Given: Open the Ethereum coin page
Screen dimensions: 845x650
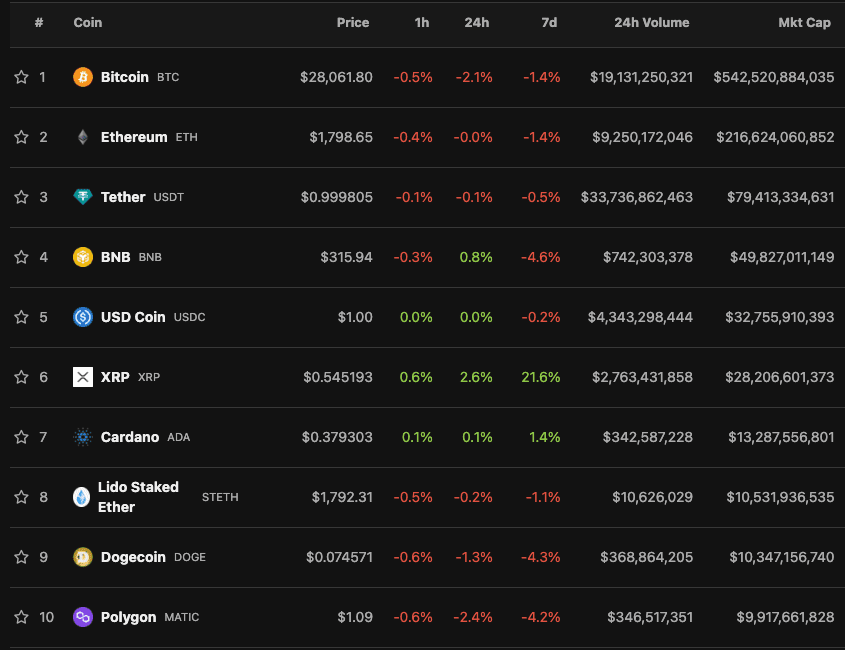Looking at the screenshot, I should tap(134, 137).
